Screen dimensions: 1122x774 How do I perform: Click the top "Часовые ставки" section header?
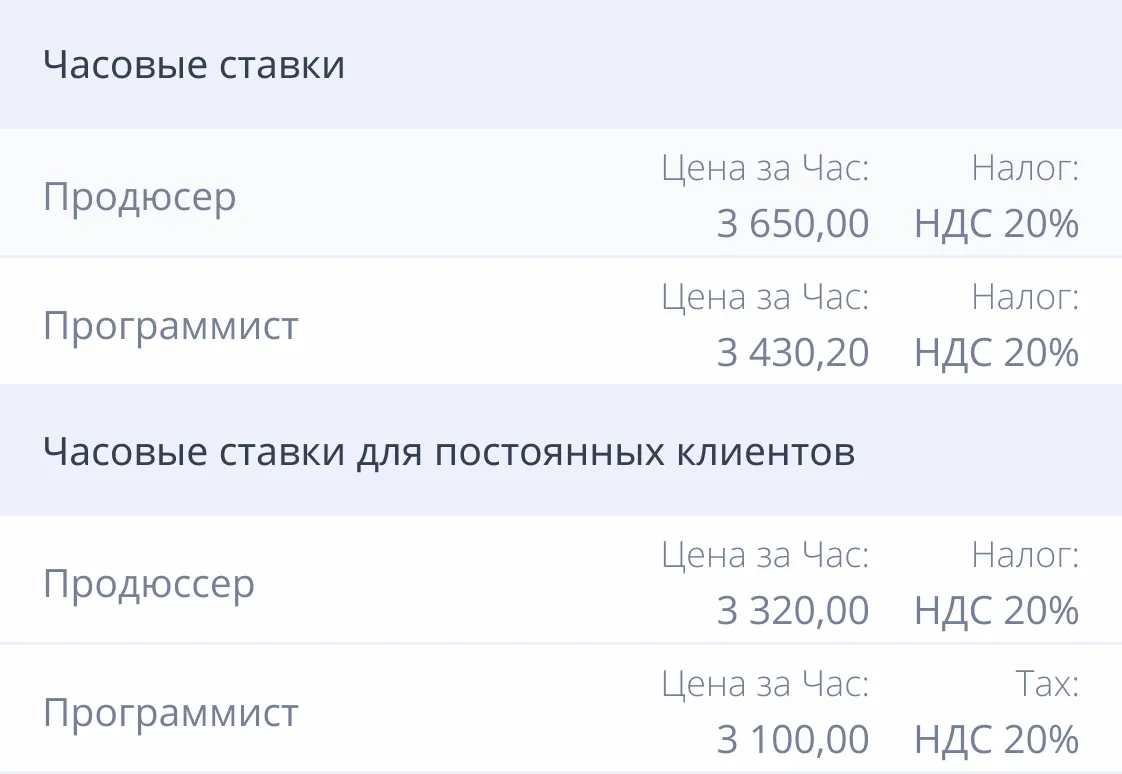pyautogui.click(x=194, y=65)
